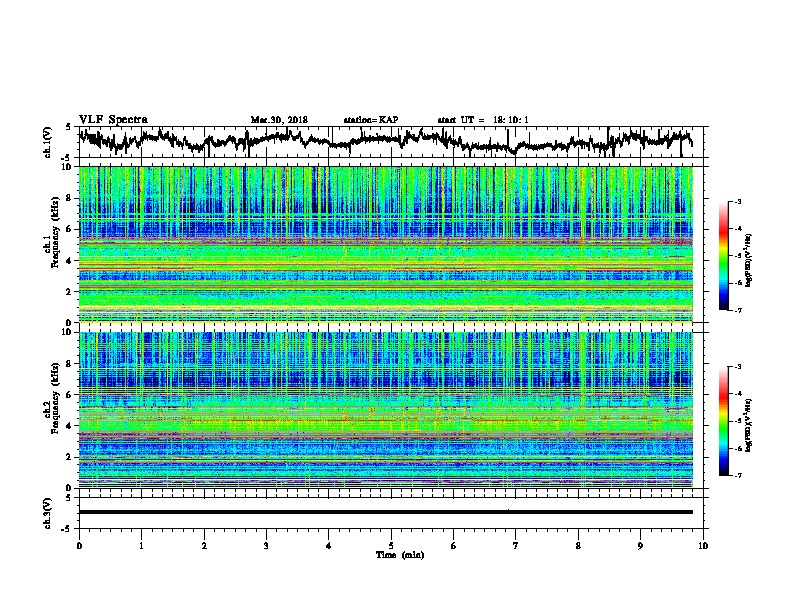Screen dimensions: 792x612
Task: Click time axis tick label "1"
Action: pyautogui.click(x=141, y=545)
